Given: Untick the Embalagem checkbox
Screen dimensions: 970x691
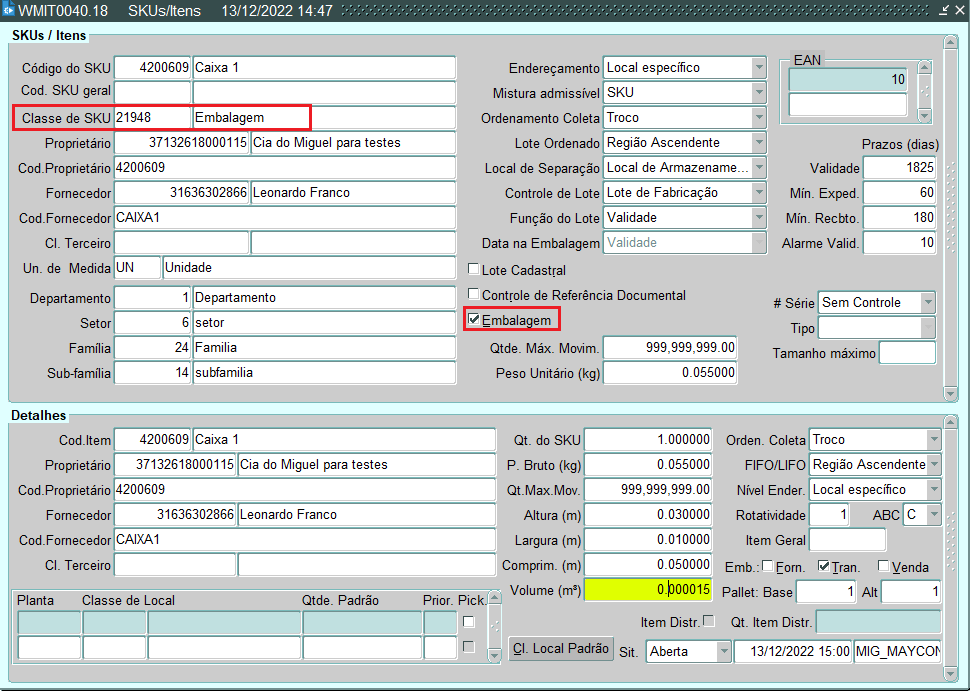Looking at the screenshot, I should coord(474,319).
